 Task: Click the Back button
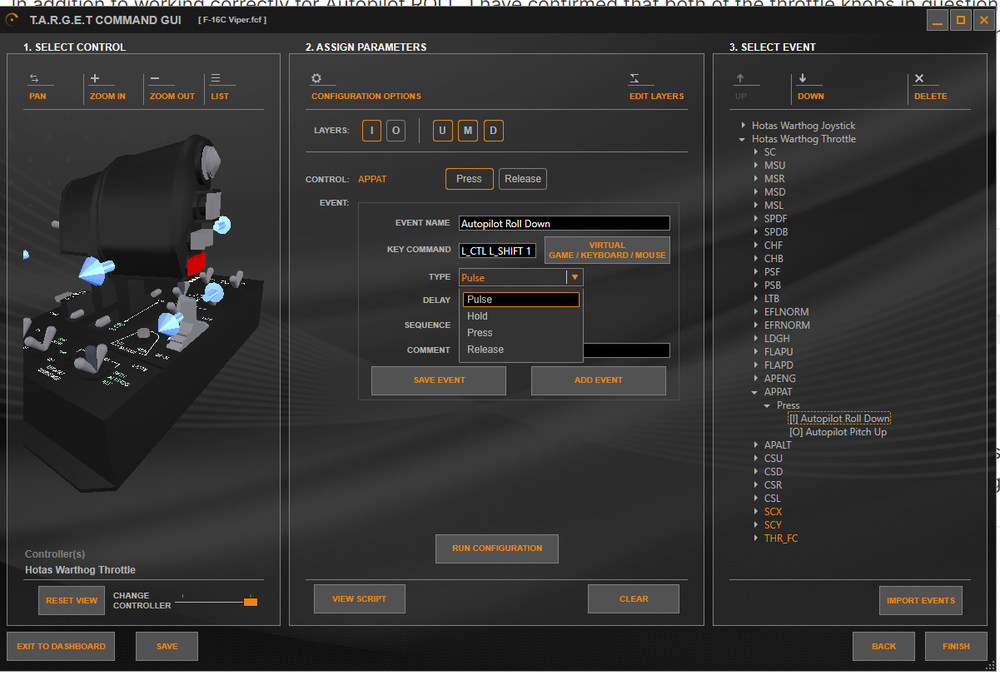tap(883, 647)
